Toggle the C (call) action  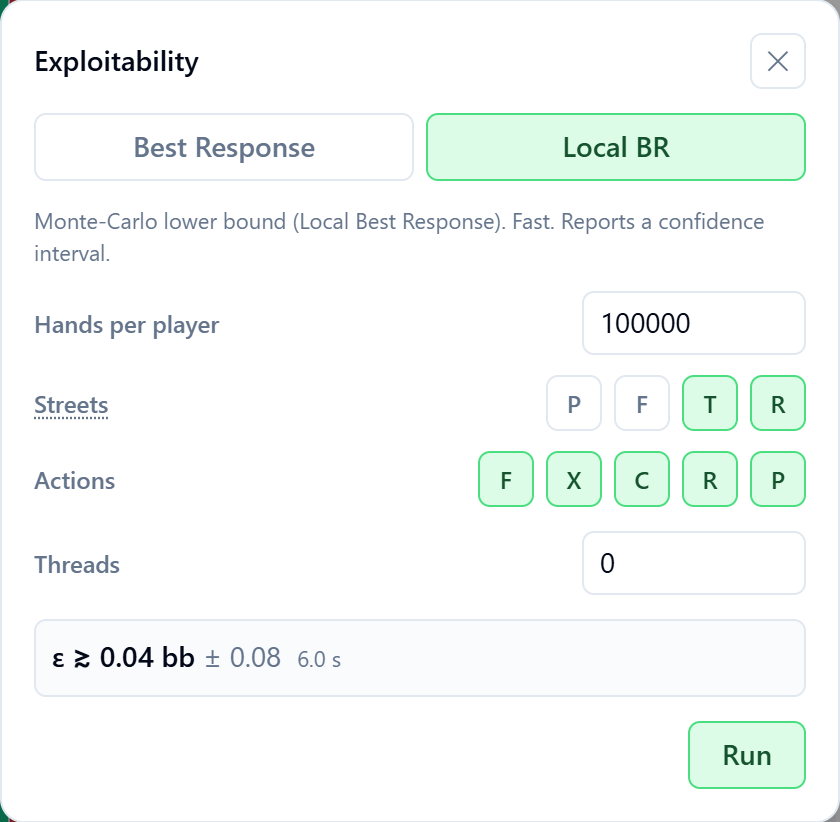pos(642,479)
